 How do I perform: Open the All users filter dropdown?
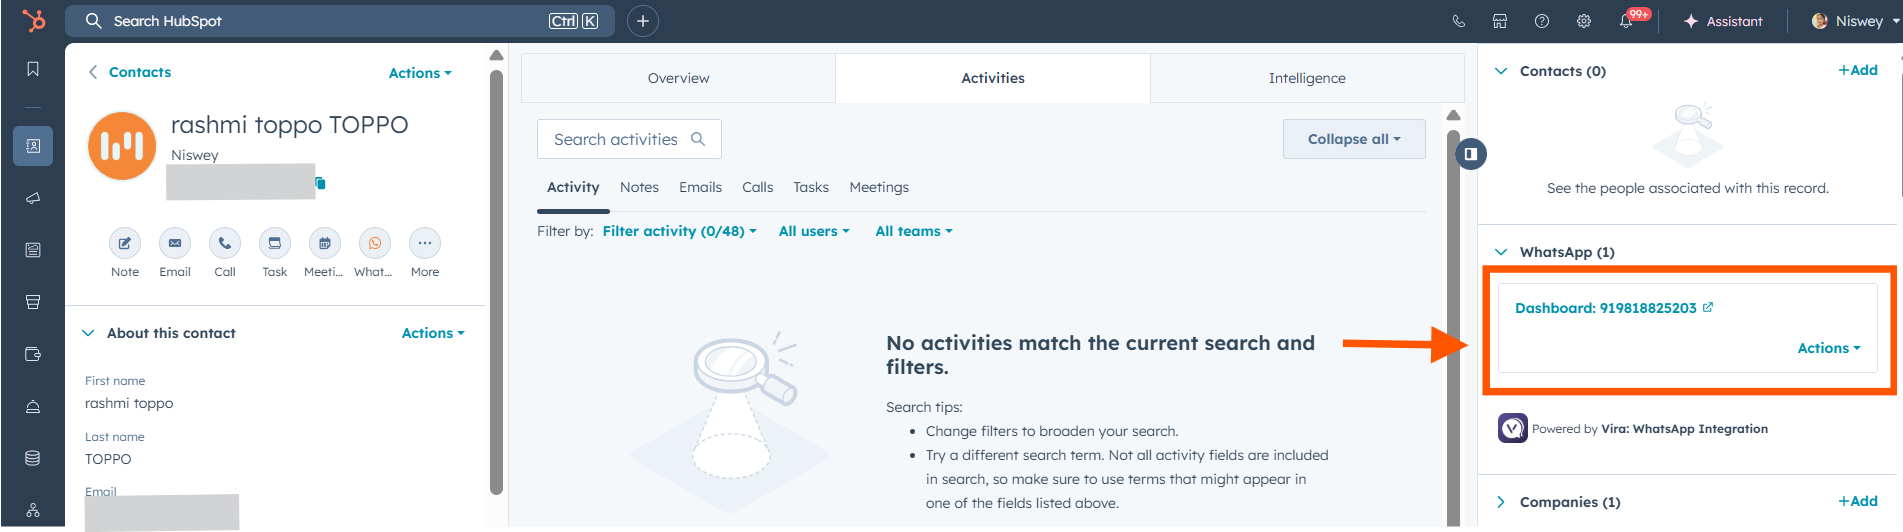click(x=814, y=231)
